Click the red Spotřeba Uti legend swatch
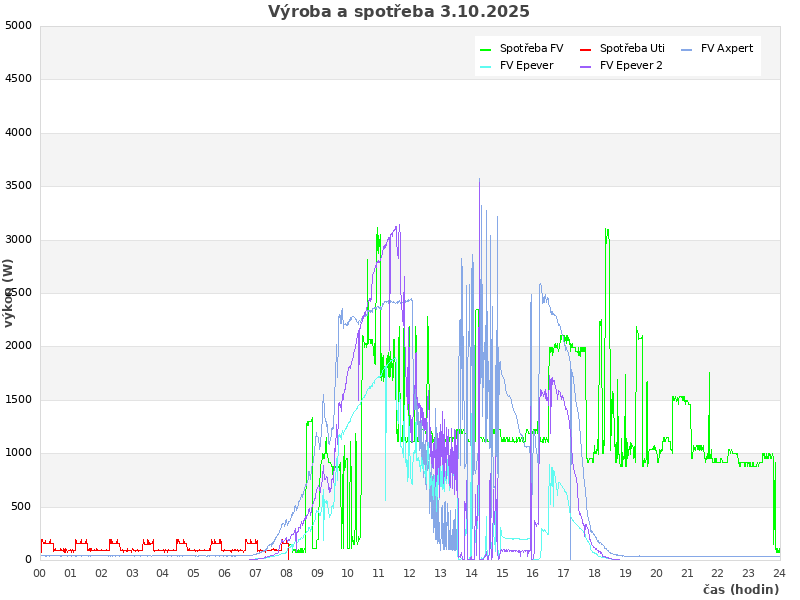 586,49
